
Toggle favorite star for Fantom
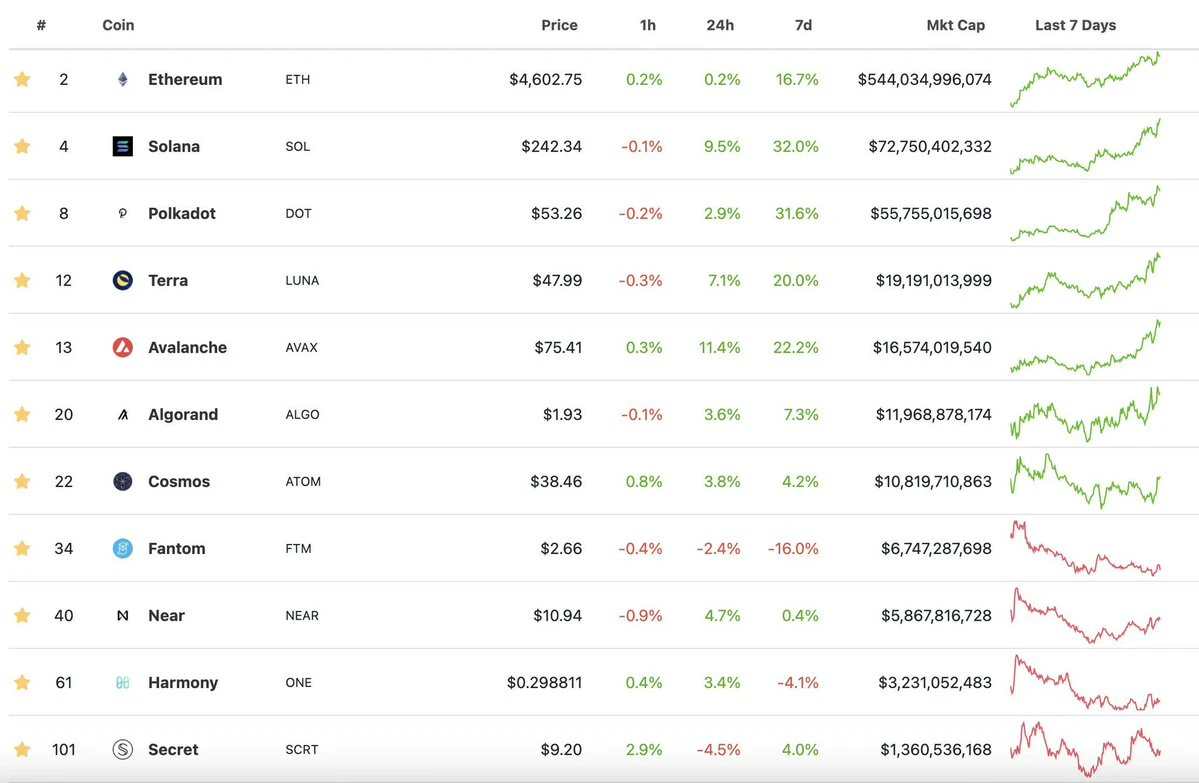pyautogui.click(x=22, y=548)
